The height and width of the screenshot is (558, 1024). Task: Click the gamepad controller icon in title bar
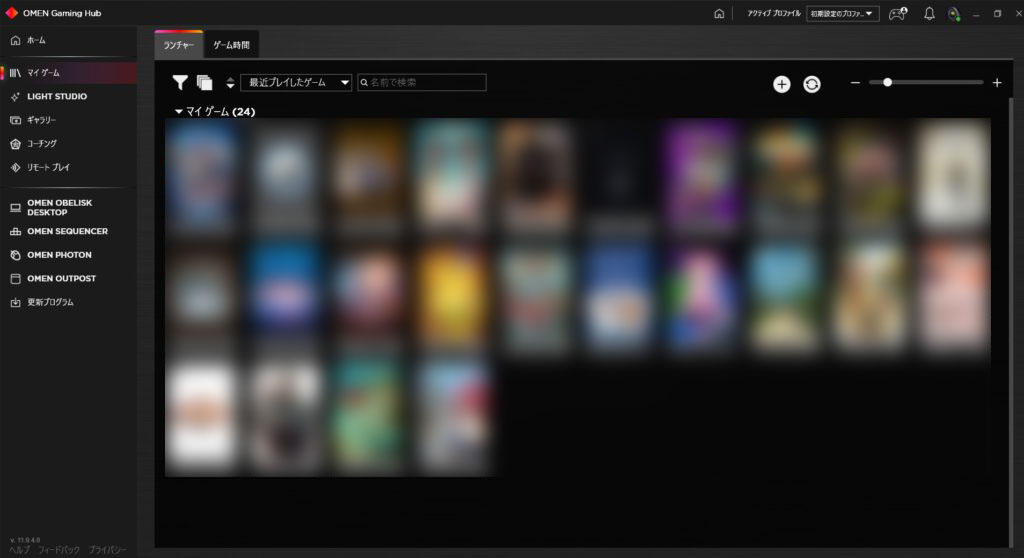(x=898, y=14)
